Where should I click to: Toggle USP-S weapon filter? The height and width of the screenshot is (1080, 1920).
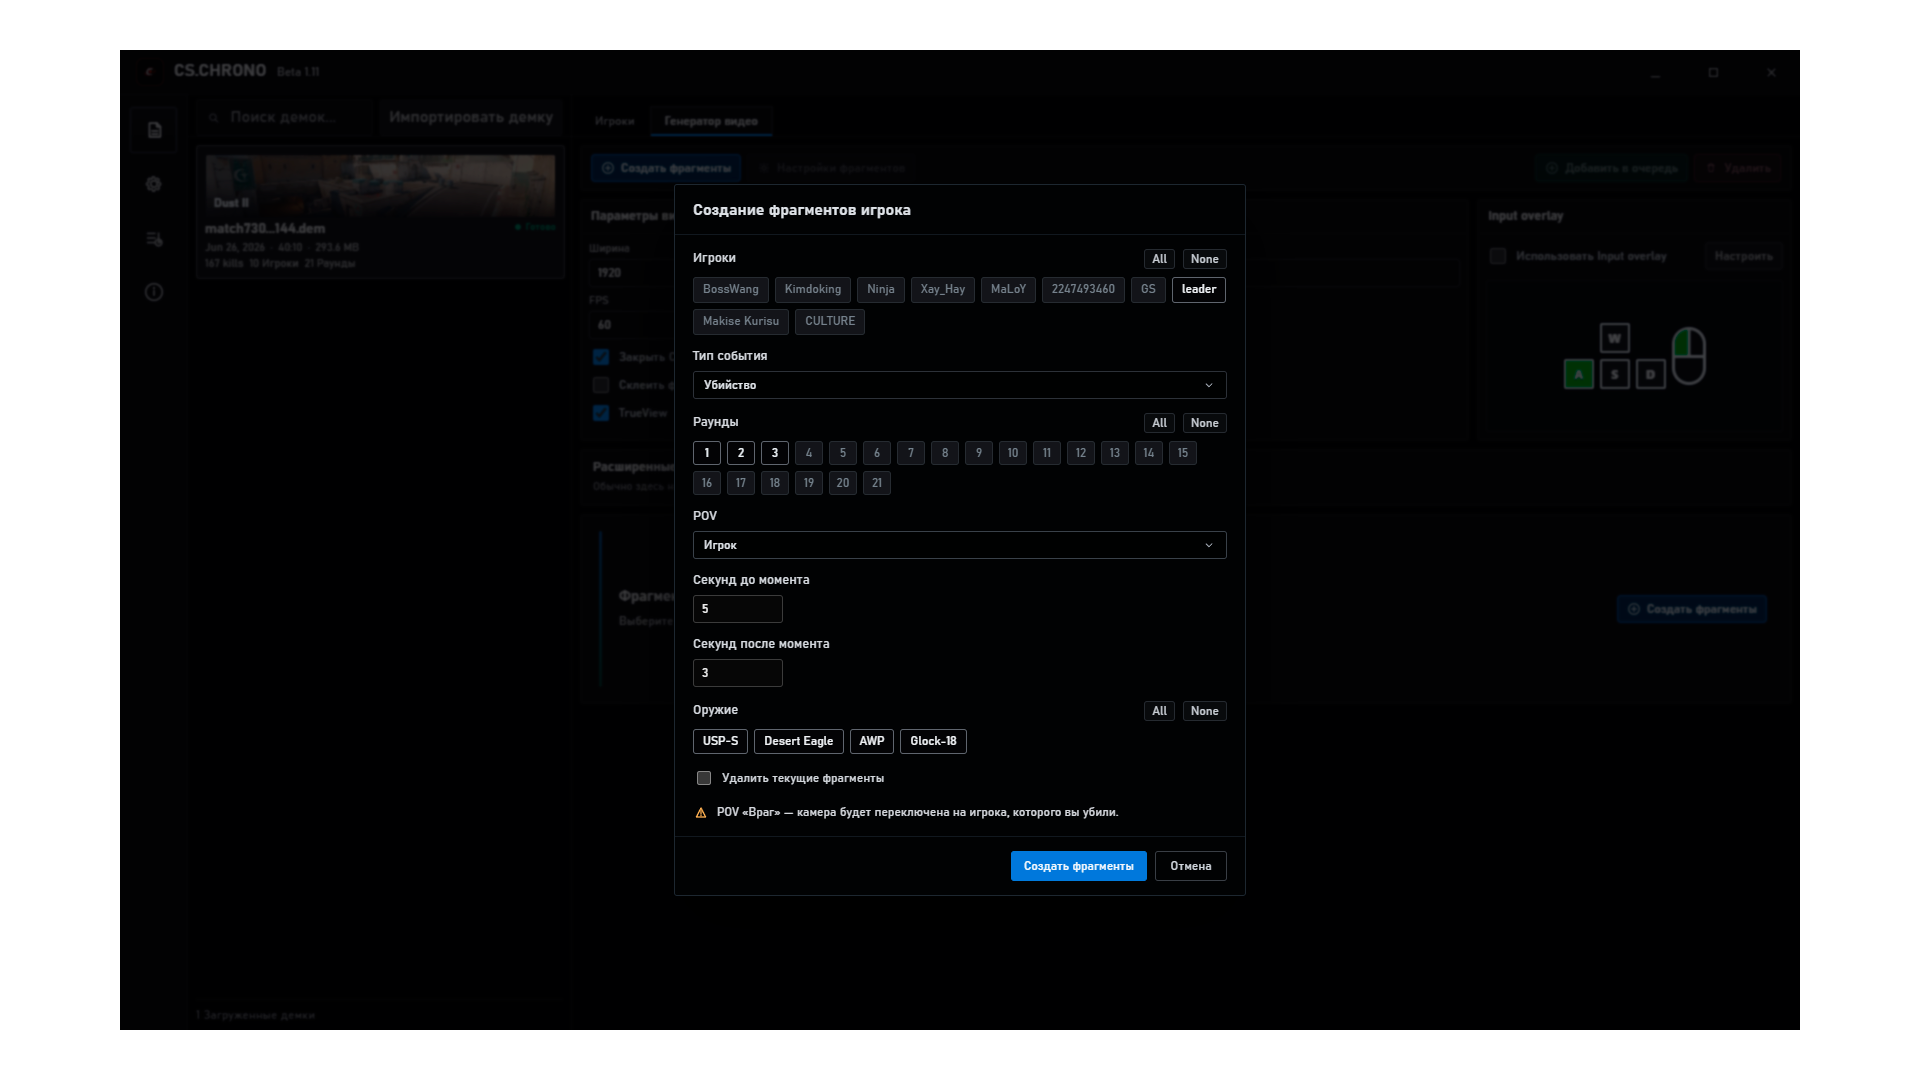coord(720,742)
